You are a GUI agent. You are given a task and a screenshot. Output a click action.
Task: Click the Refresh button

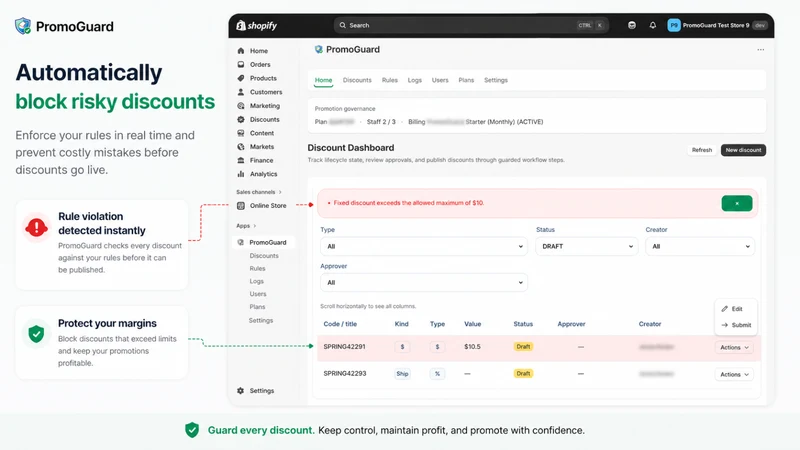click(x=702, y=150)
